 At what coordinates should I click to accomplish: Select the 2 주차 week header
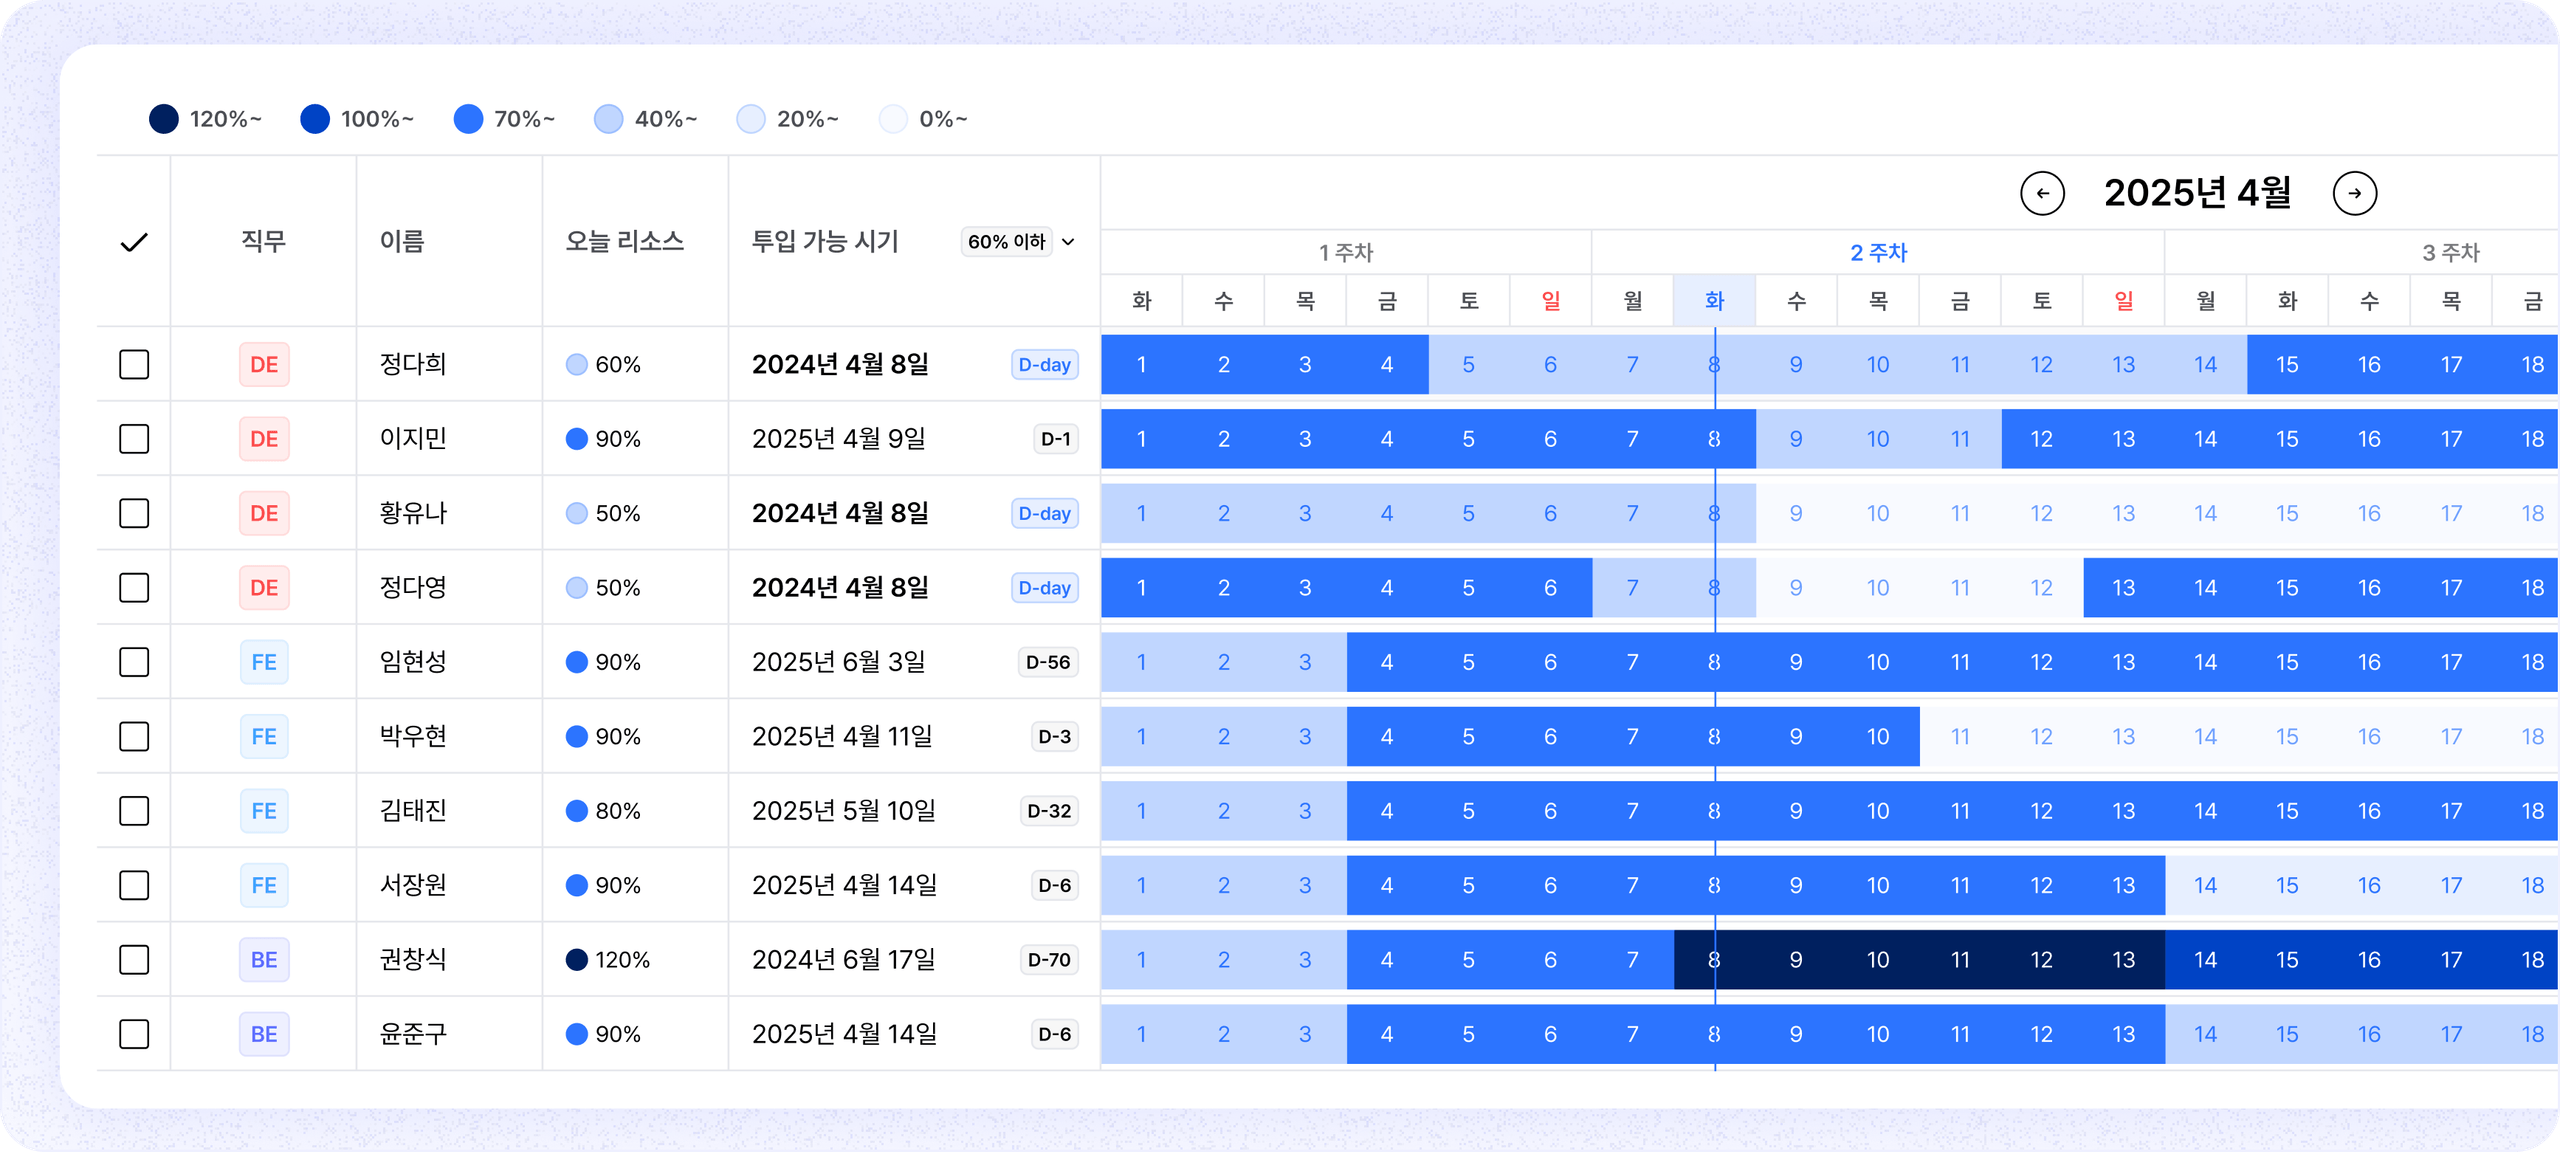[x=1878, y=253]
